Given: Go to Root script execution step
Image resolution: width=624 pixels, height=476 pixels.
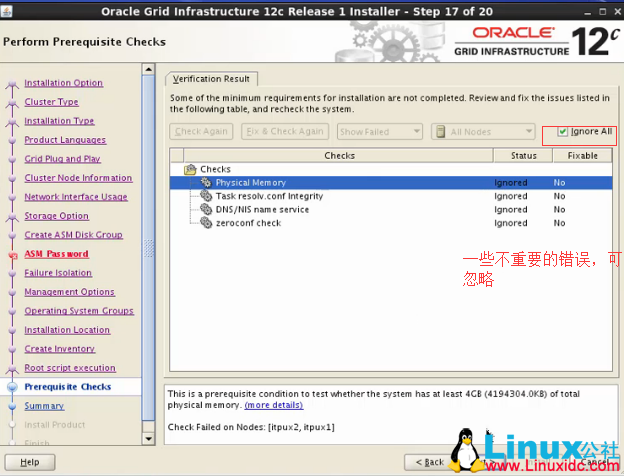Looking at the screenshot, I should [x=70, y=368].
